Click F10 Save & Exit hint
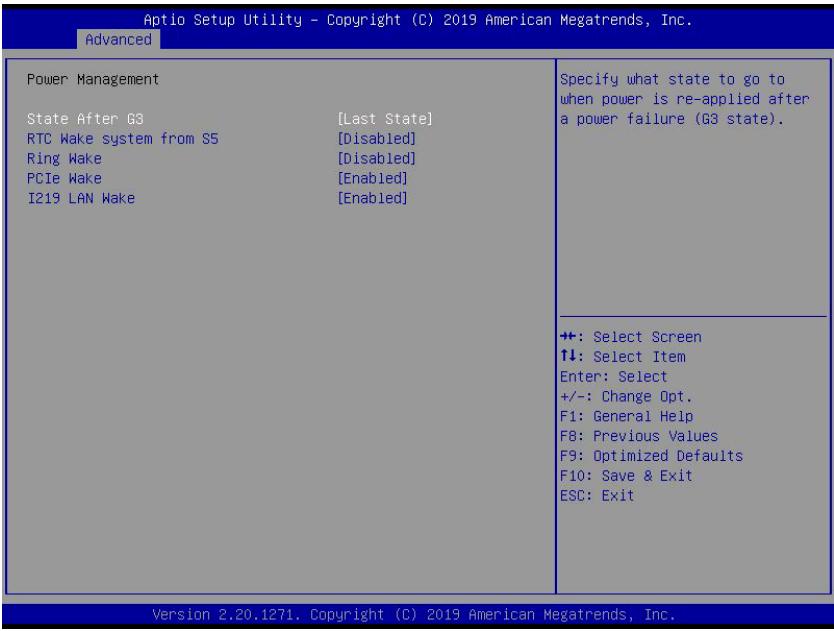Viewport: 834px width, 631px height. click(x=626, y=475)
